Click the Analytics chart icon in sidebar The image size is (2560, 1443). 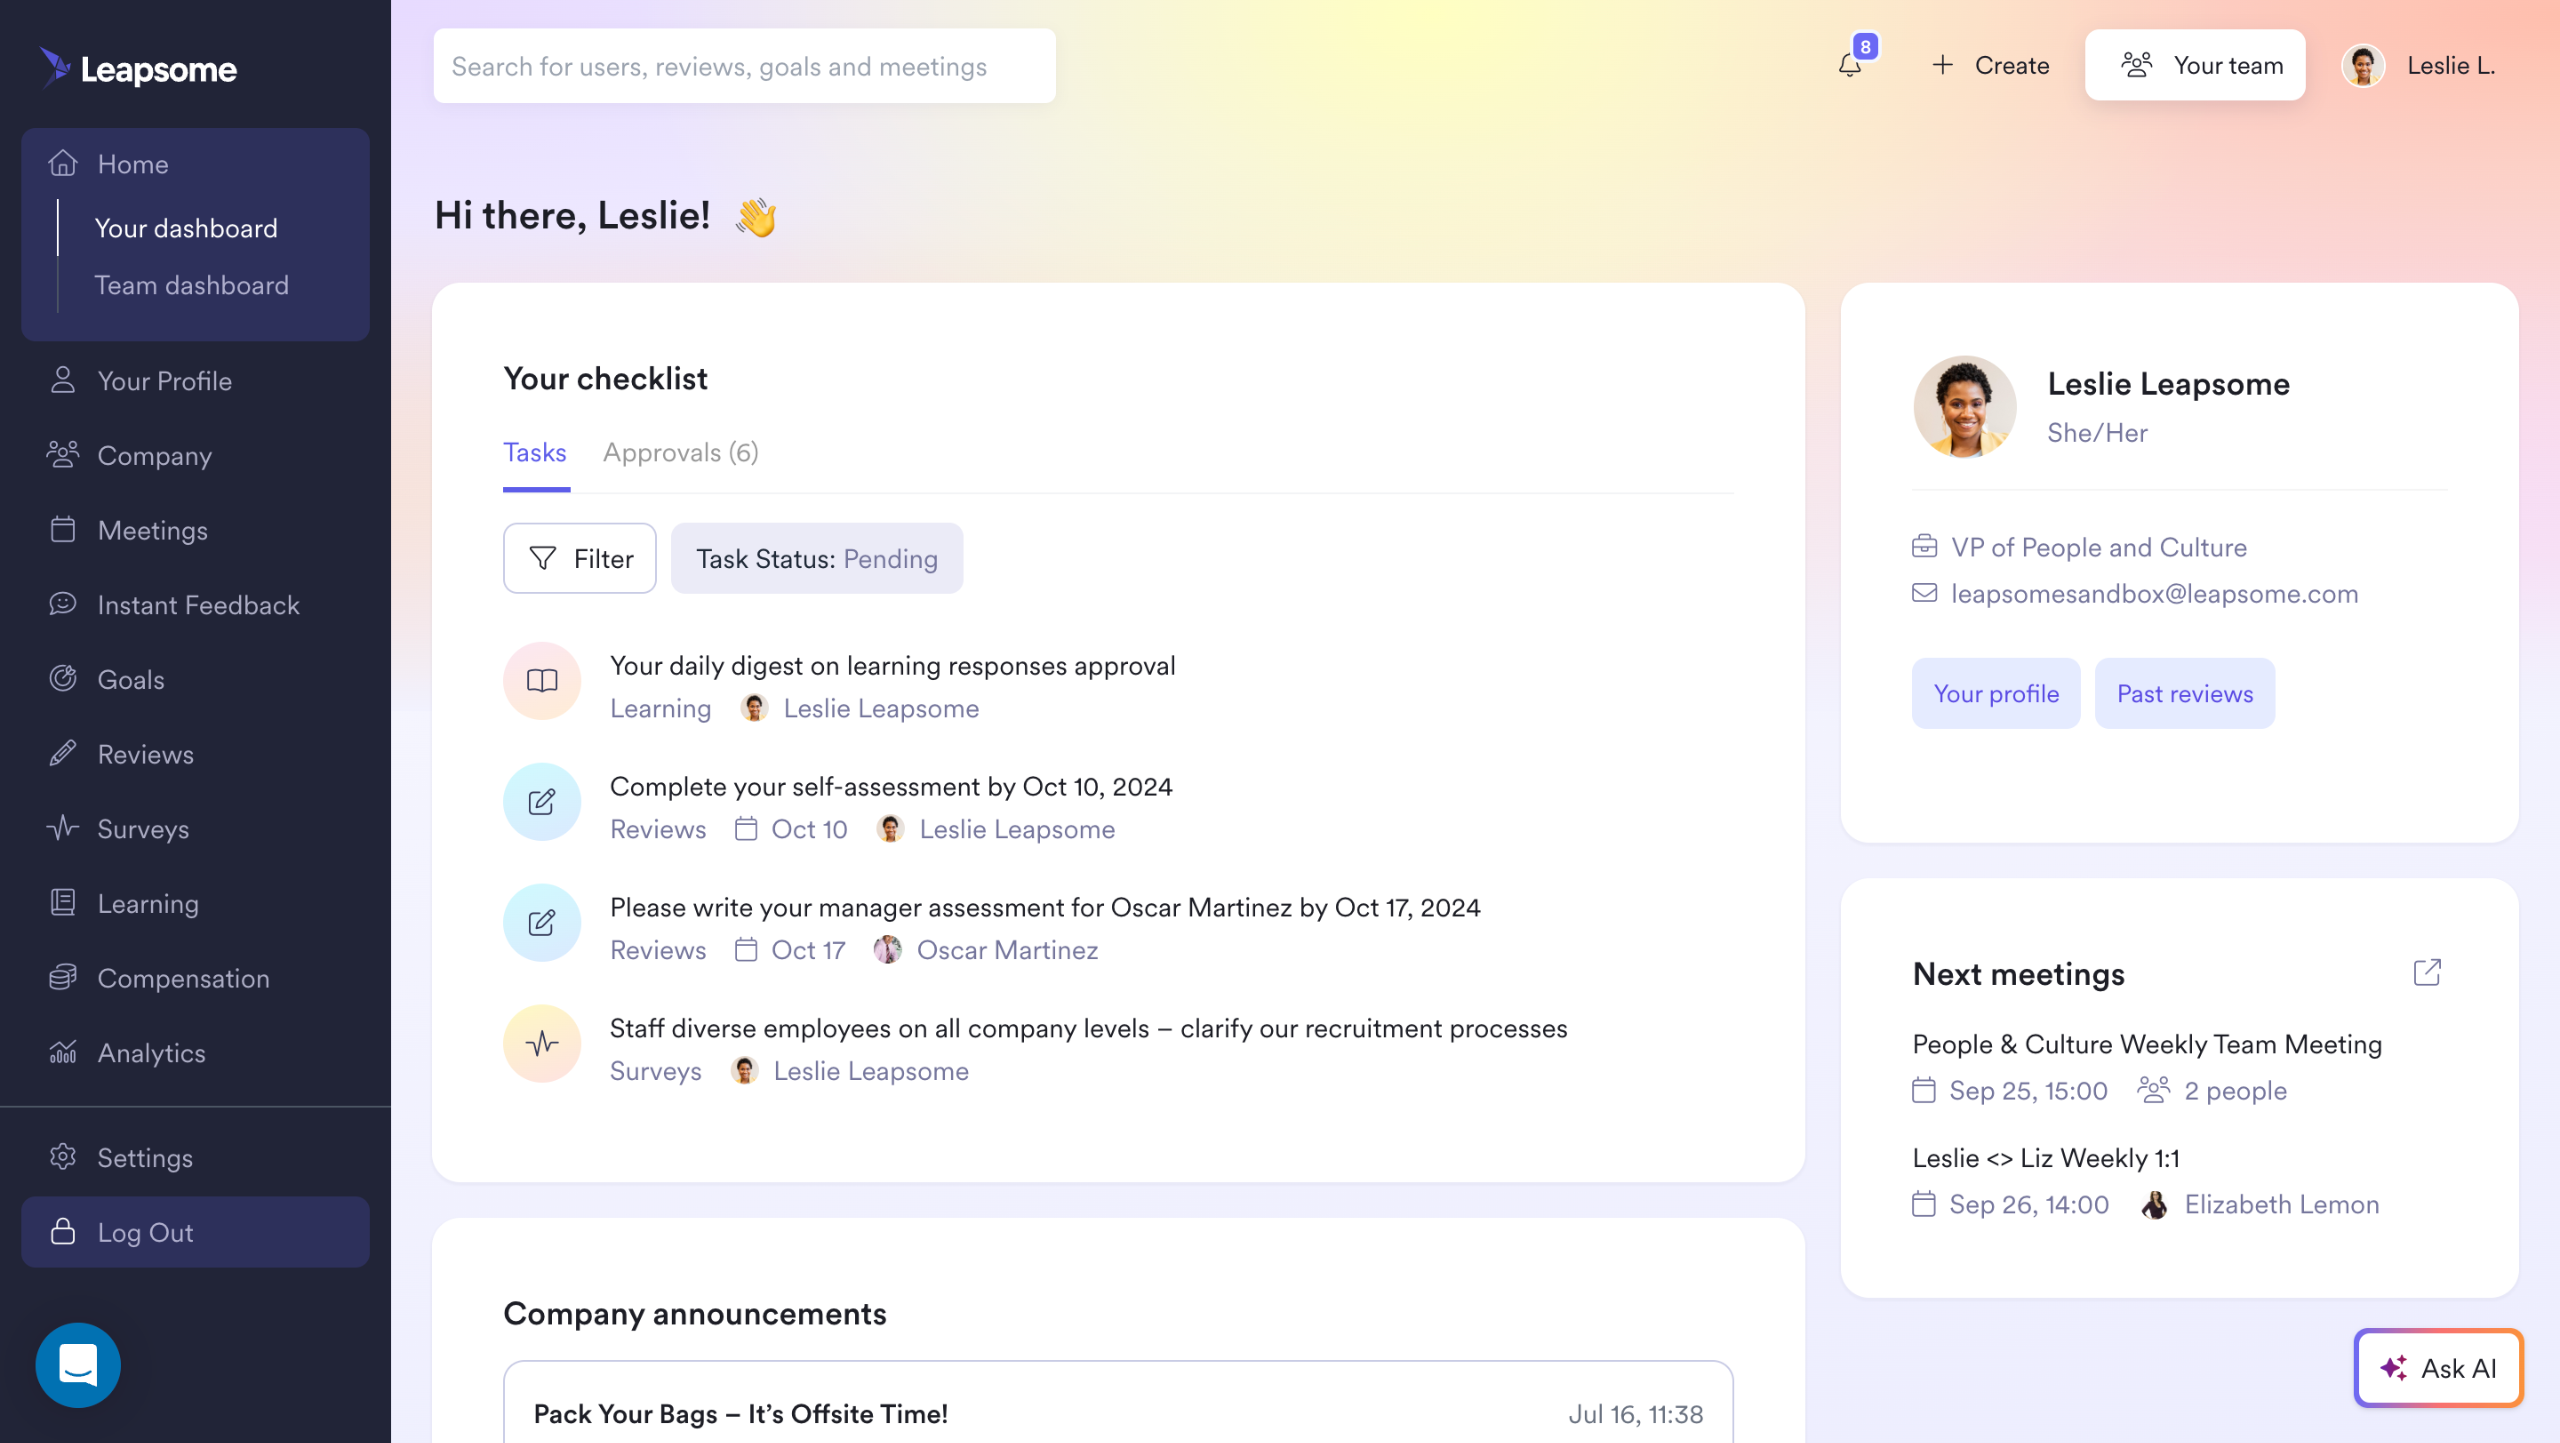coord(63,1052)
